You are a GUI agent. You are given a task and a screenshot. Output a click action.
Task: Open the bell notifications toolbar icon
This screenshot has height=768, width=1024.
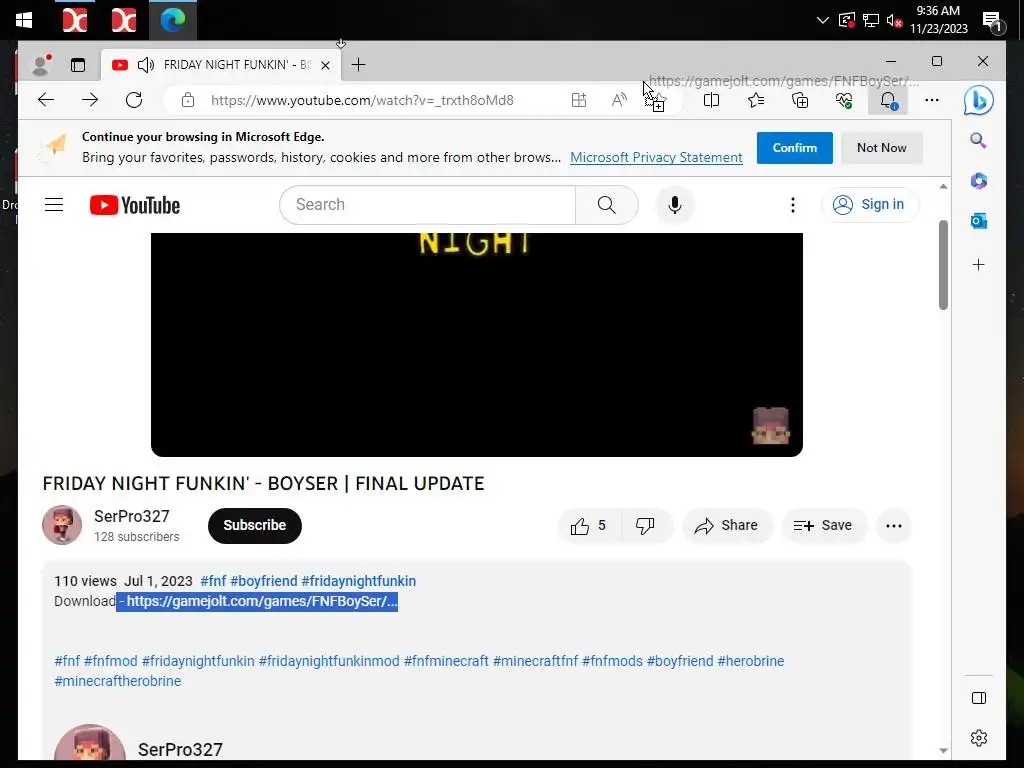click(x=888, y=100)
